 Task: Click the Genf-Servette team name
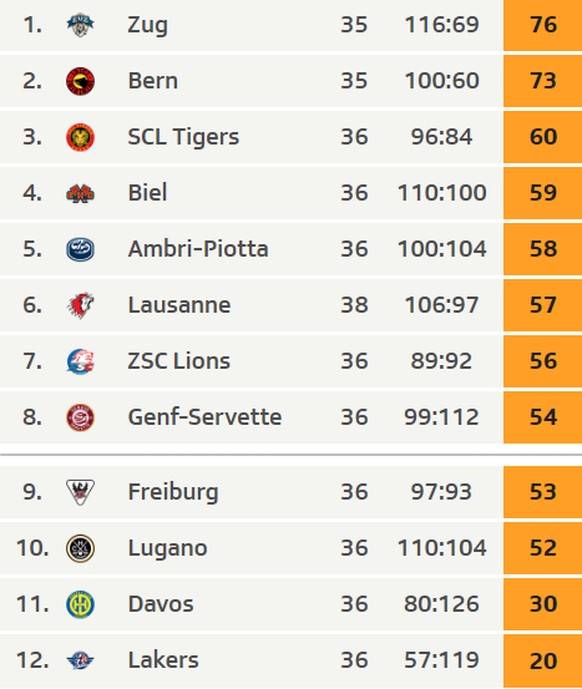point(205,417)
